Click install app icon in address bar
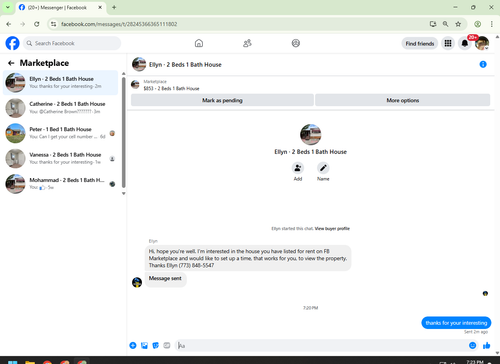500x364 pixels. pyautogui.click(x=433, y=24)
